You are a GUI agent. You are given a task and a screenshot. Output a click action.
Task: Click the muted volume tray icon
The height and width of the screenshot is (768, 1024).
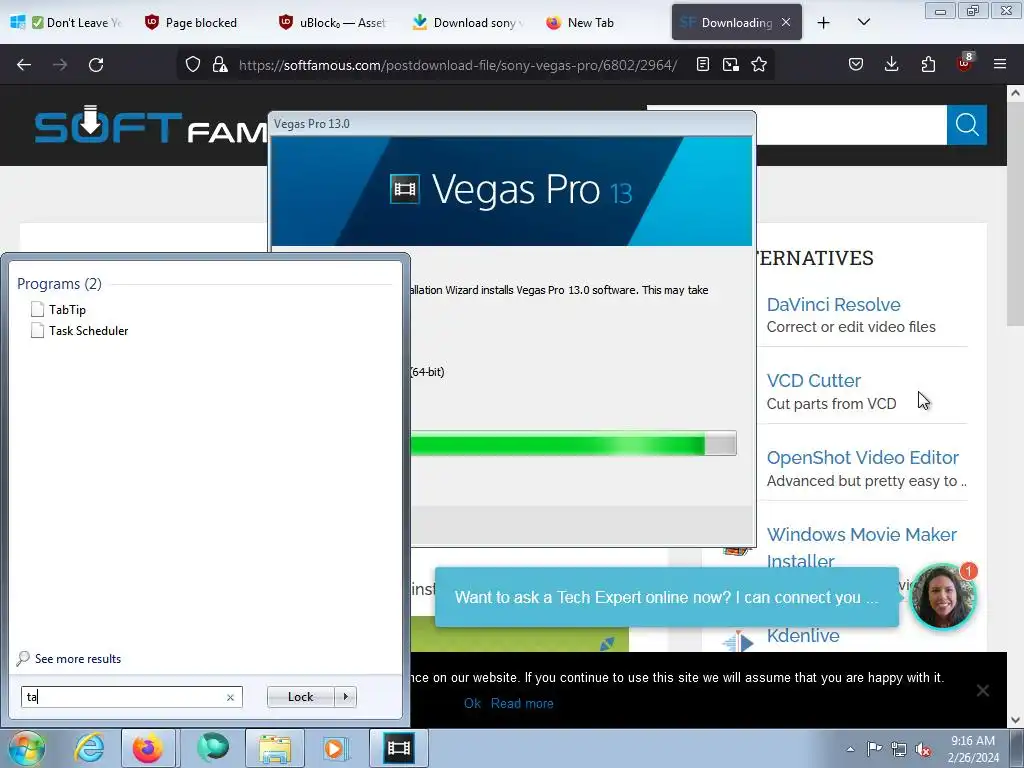[x=923, y=749]
